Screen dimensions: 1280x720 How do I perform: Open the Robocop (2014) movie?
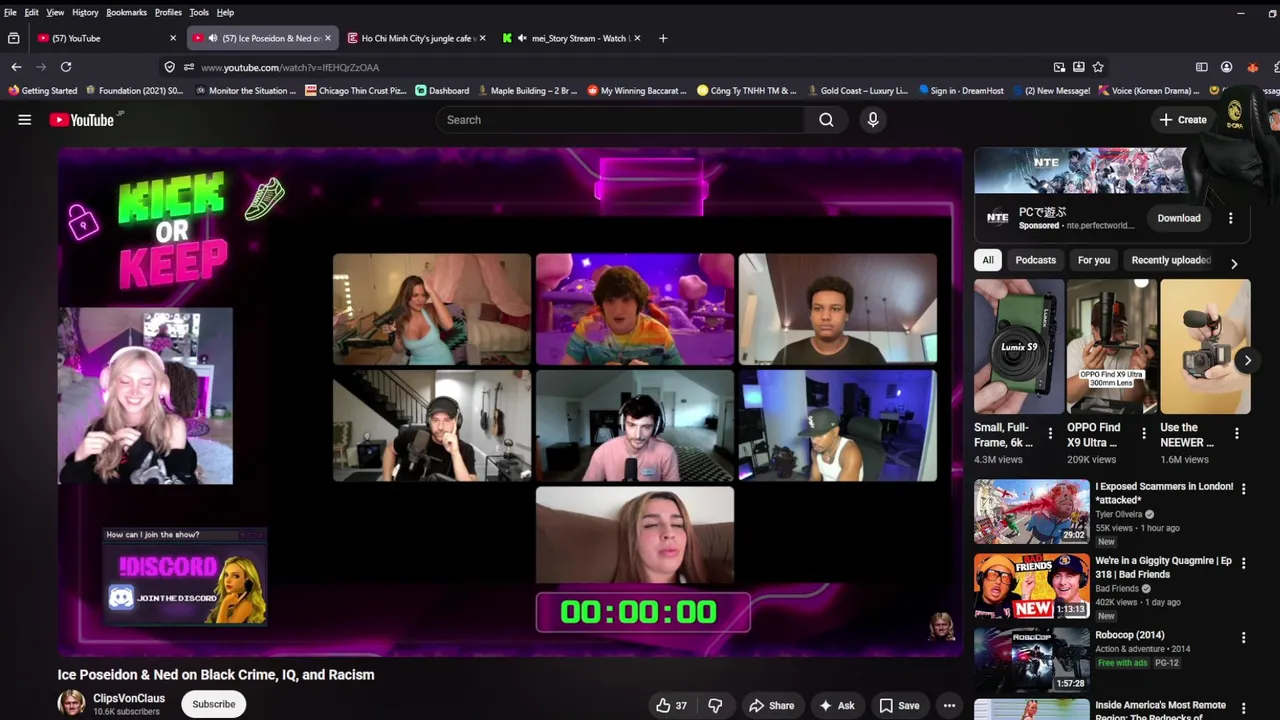tap(1032, 660)
